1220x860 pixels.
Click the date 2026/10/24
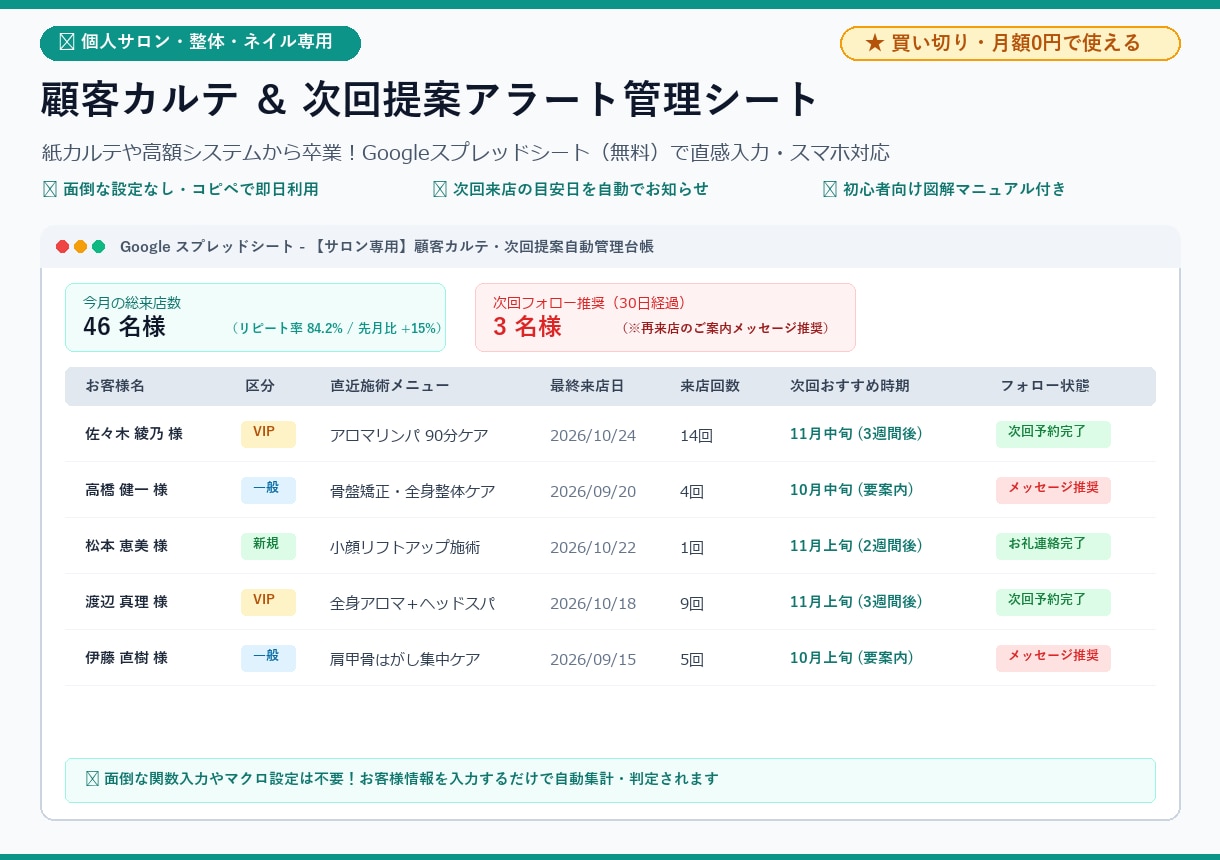click(x=593, y=436)
